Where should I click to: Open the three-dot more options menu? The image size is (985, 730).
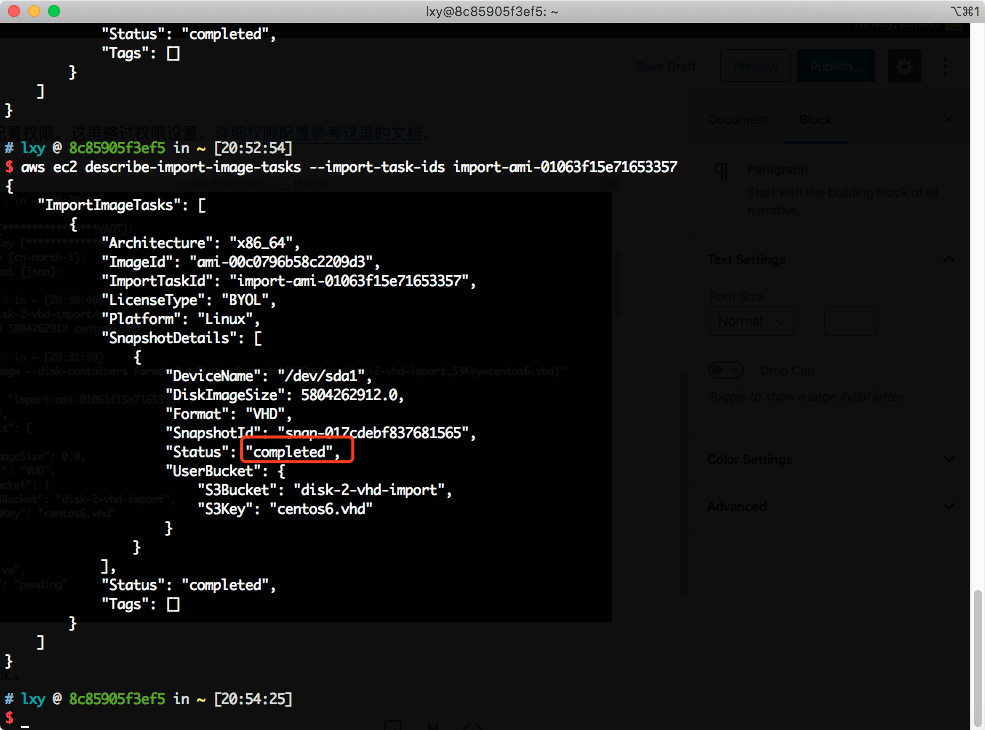(945, 67)
